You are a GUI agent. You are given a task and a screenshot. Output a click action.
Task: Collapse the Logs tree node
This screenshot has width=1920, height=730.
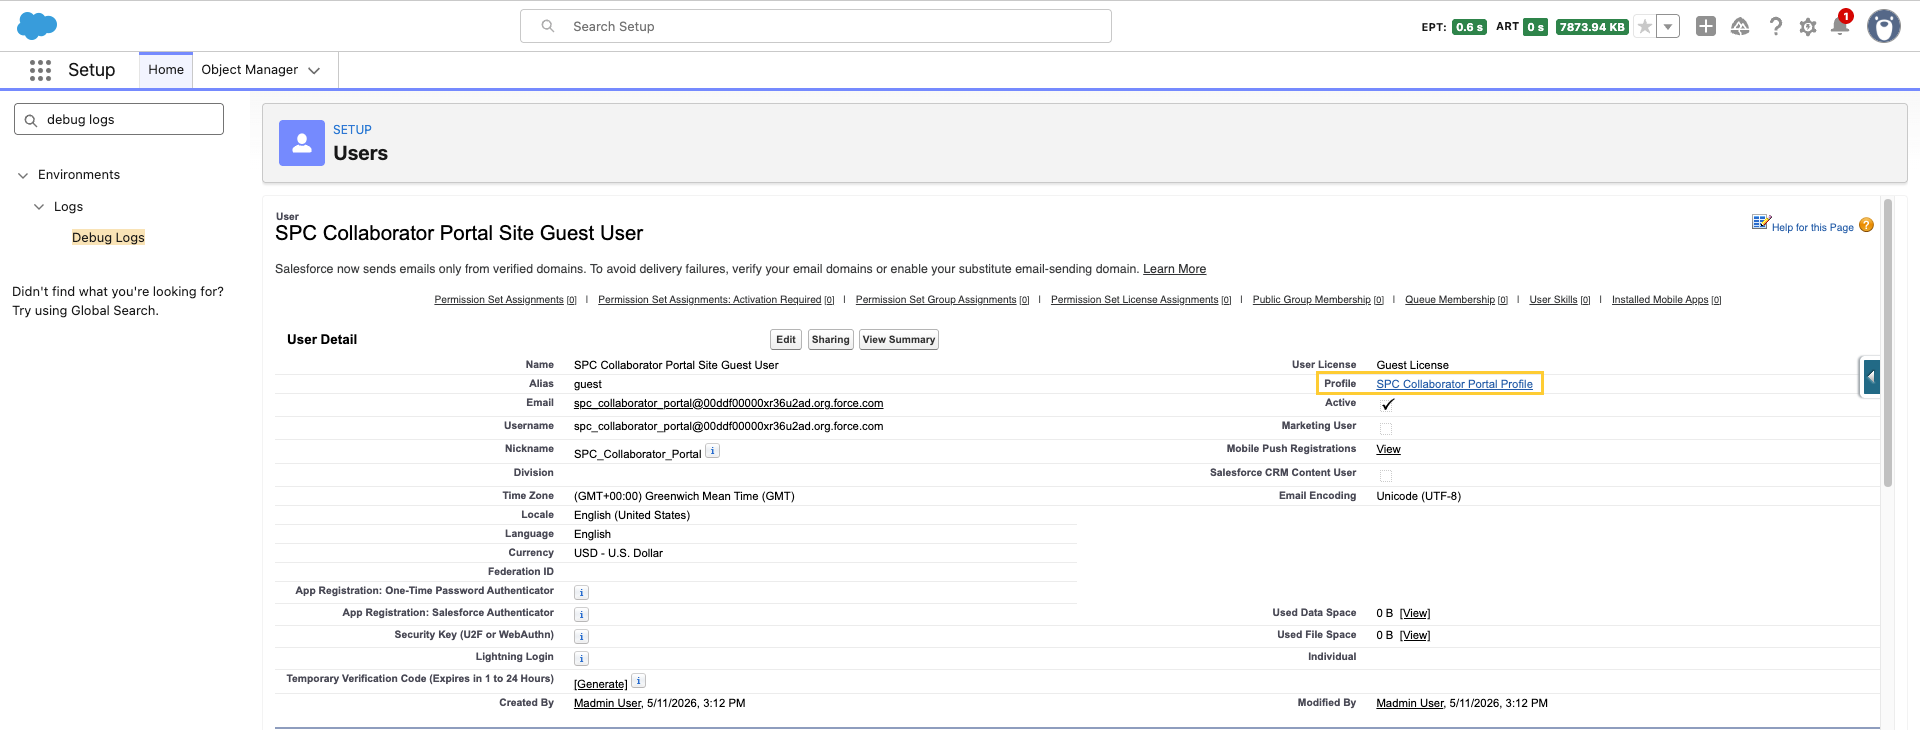[x=39, y=207]
